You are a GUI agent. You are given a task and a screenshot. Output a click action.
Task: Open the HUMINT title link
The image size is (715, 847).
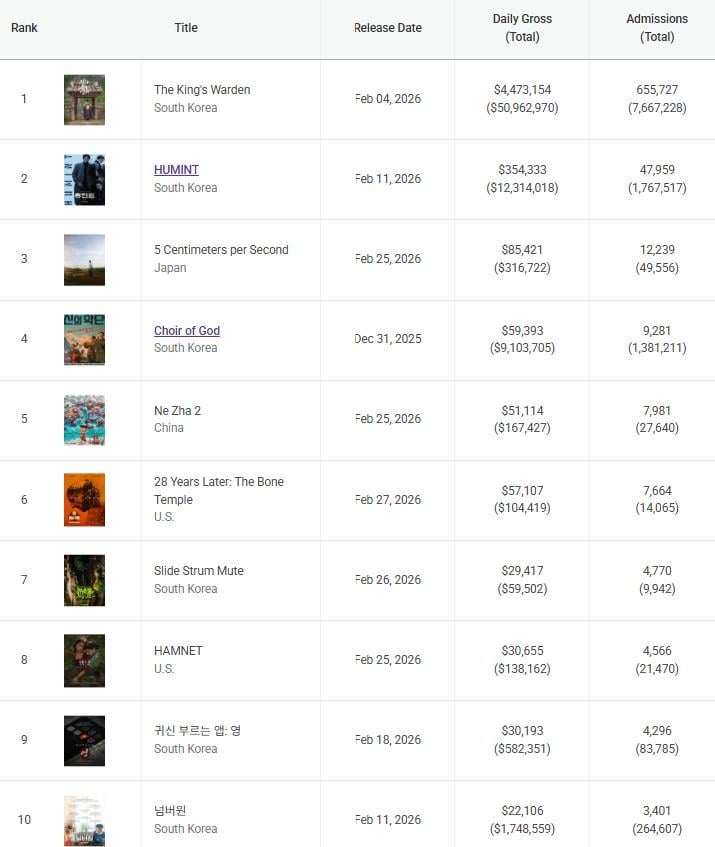pos(176,170)
